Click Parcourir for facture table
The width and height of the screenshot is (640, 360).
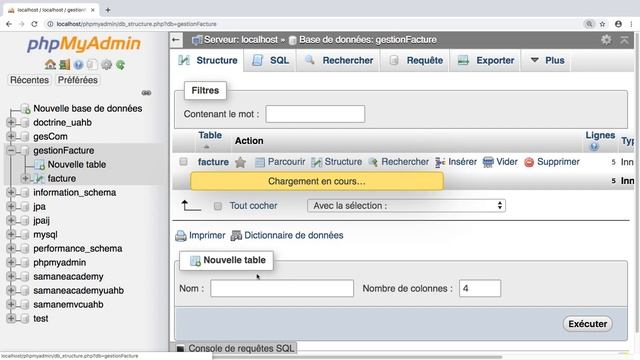[280, 162]
